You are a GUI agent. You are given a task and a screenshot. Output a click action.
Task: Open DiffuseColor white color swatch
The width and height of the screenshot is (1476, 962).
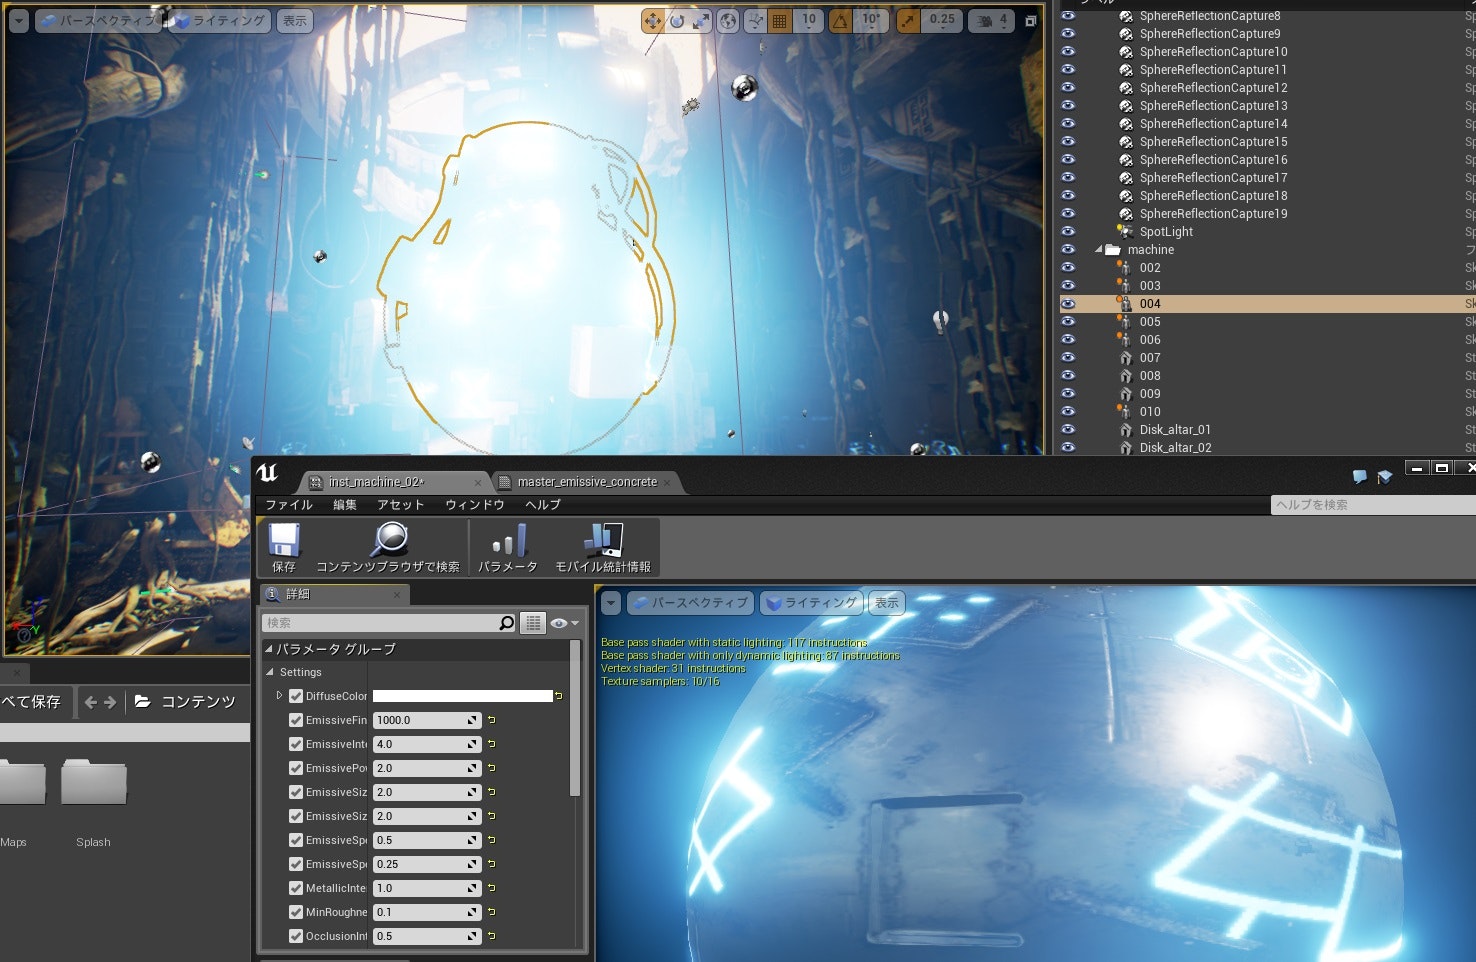coord(462,696)
